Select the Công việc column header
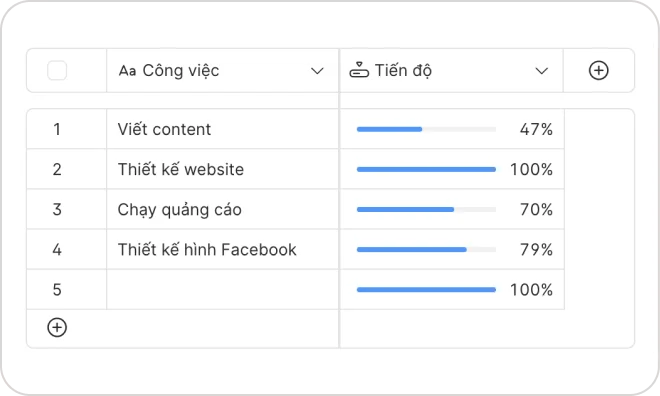Image resolution: width=660 pixels, height=396 pixels. (x=223, y=70)
